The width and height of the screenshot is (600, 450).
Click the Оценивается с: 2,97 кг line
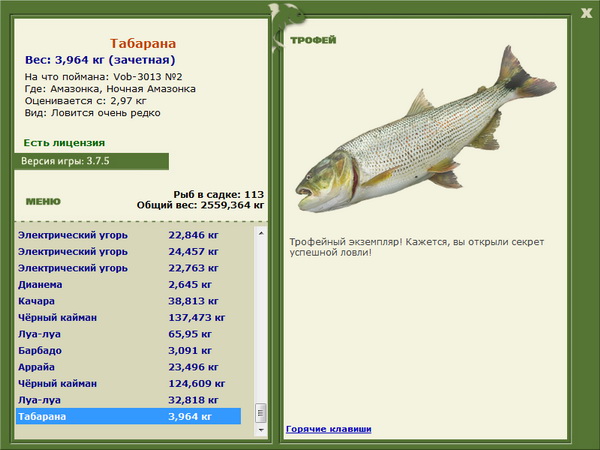pyautogui.click(x=86, y=101)
